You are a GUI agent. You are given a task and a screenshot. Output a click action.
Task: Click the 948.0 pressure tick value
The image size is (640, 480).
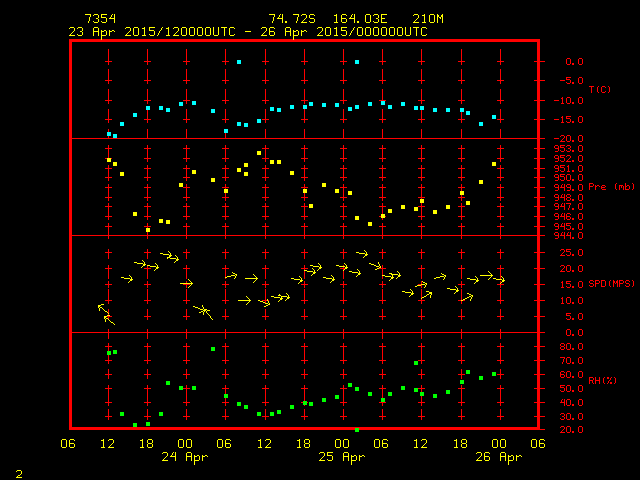point(569,197)
